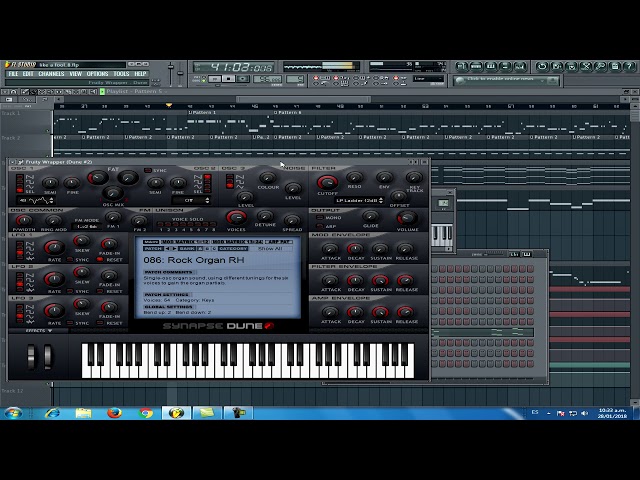The image size is (640, 480).
Task: Click the CATEGORY button
Action: click(233, 249)
